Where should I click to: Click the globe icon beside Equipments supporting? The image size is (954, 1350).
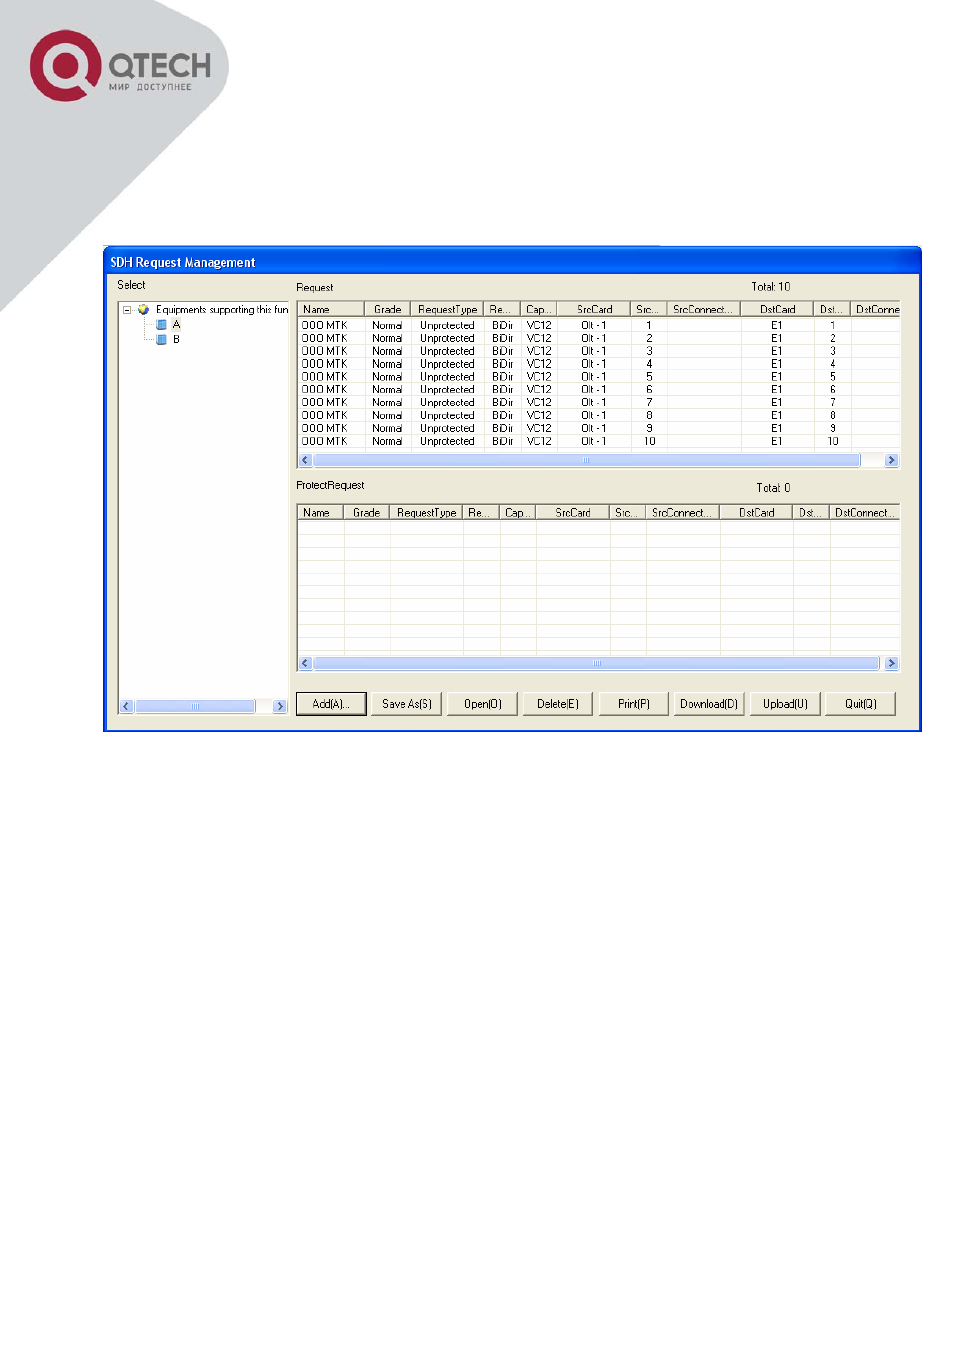[x=143, y=310]
